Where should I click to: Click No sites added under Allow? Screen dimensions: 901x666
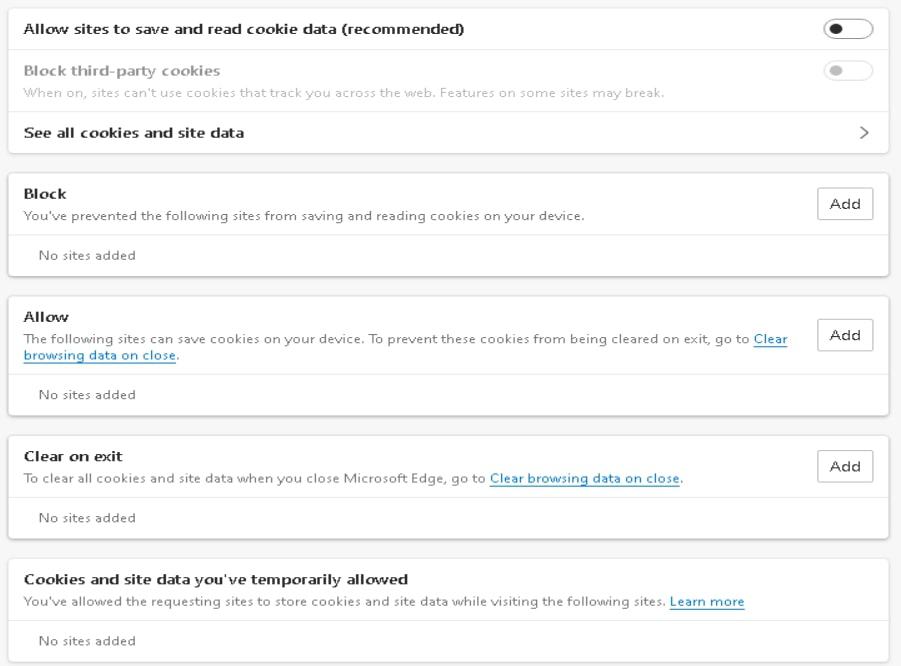point(87,395)
